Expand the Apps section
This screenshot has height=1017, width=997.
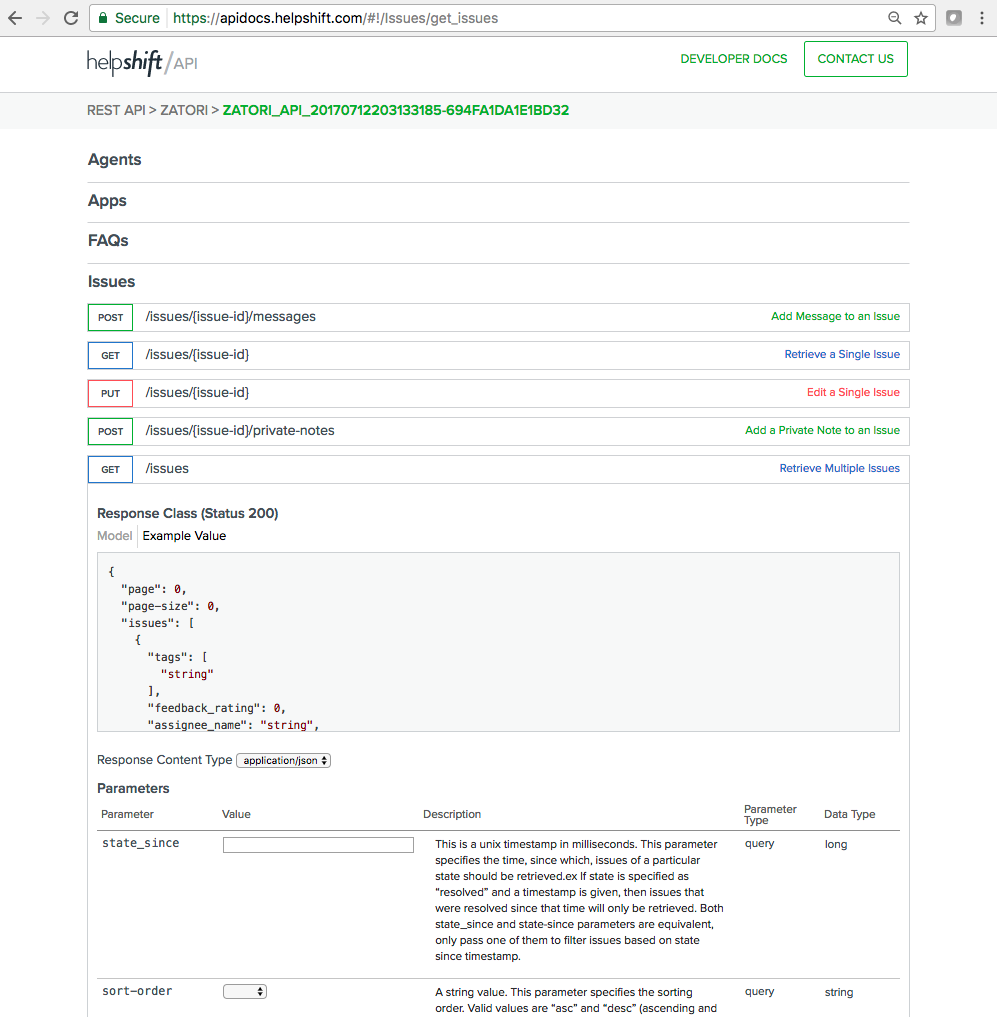(107, 201)
